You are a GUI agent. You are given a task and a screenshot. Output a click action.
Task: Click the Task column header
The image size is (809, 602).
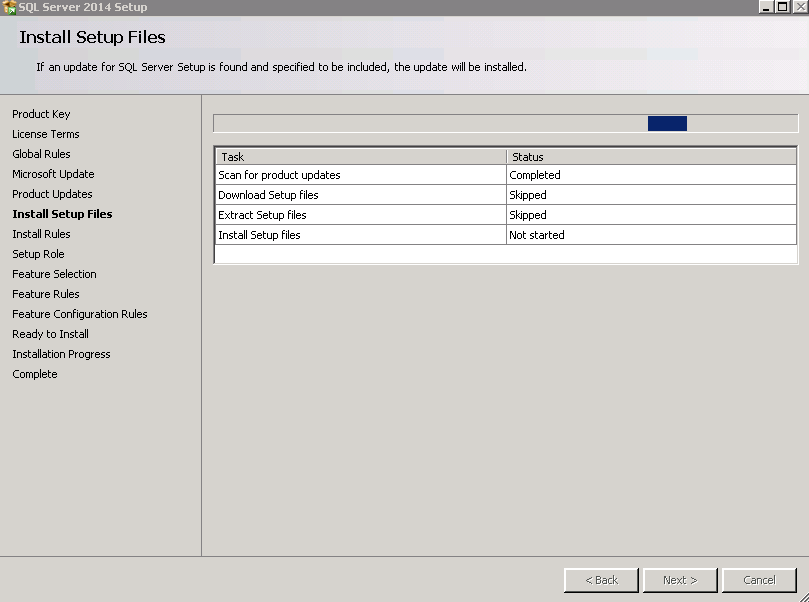[x=361, y=157]
